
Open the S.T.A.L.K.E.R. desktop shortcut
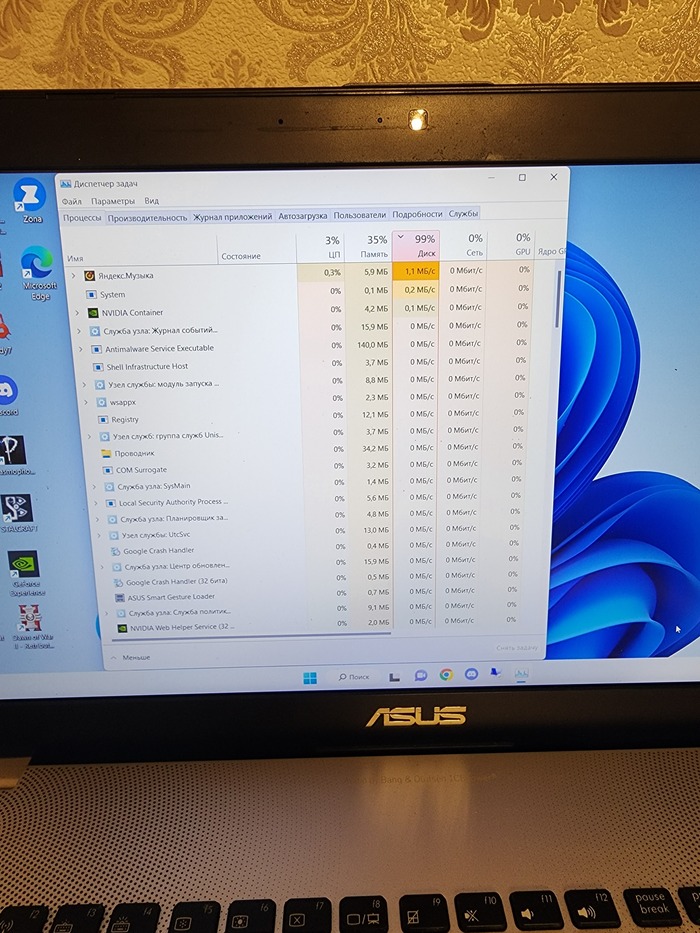17,512
